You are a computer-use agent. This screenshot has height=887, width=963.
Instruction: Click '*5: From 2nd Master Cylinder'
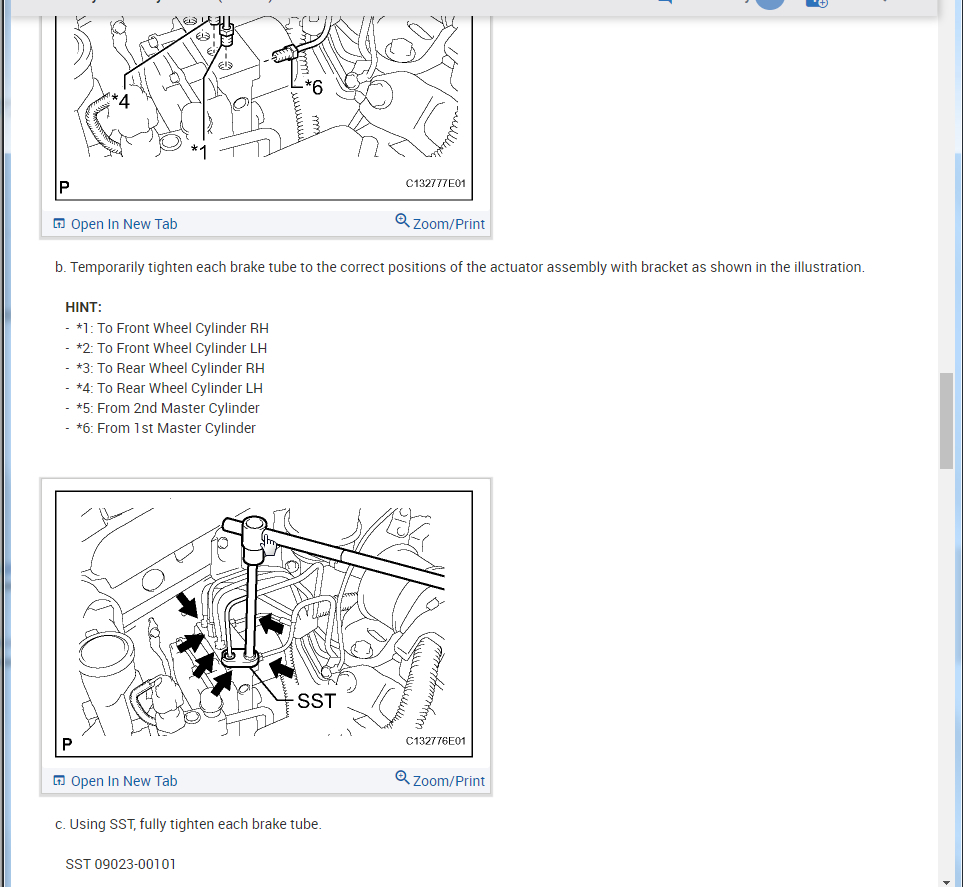(x=168, y=408)
